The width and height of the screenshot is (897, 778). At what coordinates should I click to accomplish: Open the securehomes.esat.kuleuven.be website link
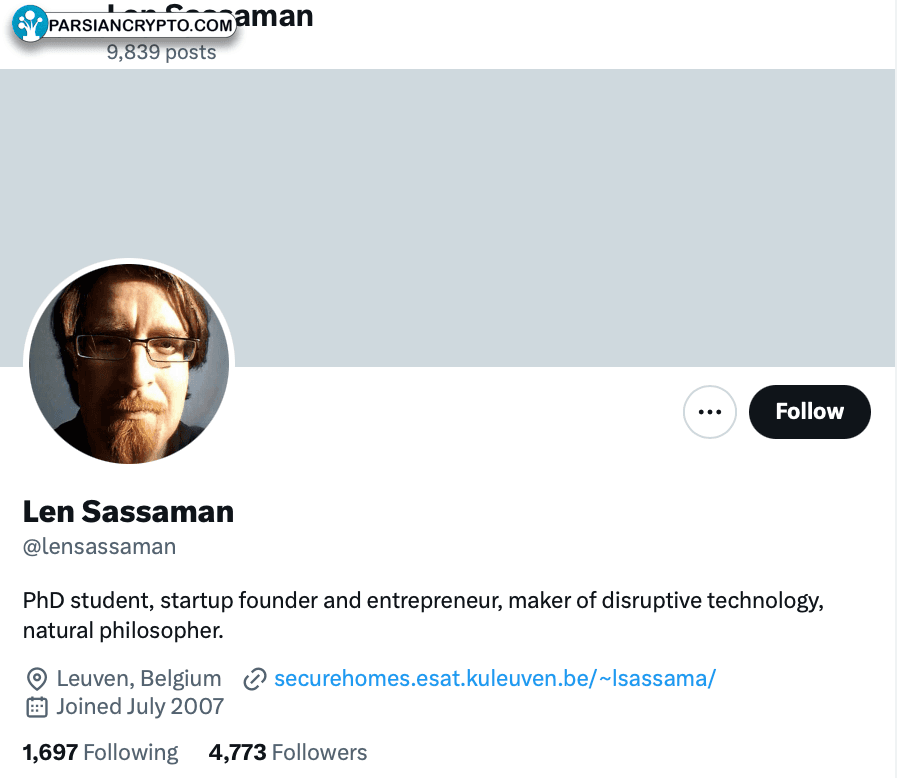point(494,679)
